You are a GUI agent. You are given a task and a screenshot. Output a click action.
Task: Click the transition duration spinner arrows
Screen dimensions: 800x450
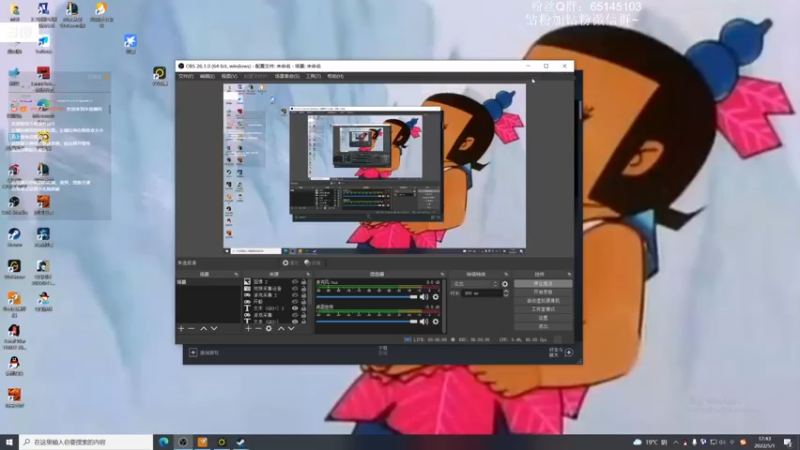(x=506, y=293)
